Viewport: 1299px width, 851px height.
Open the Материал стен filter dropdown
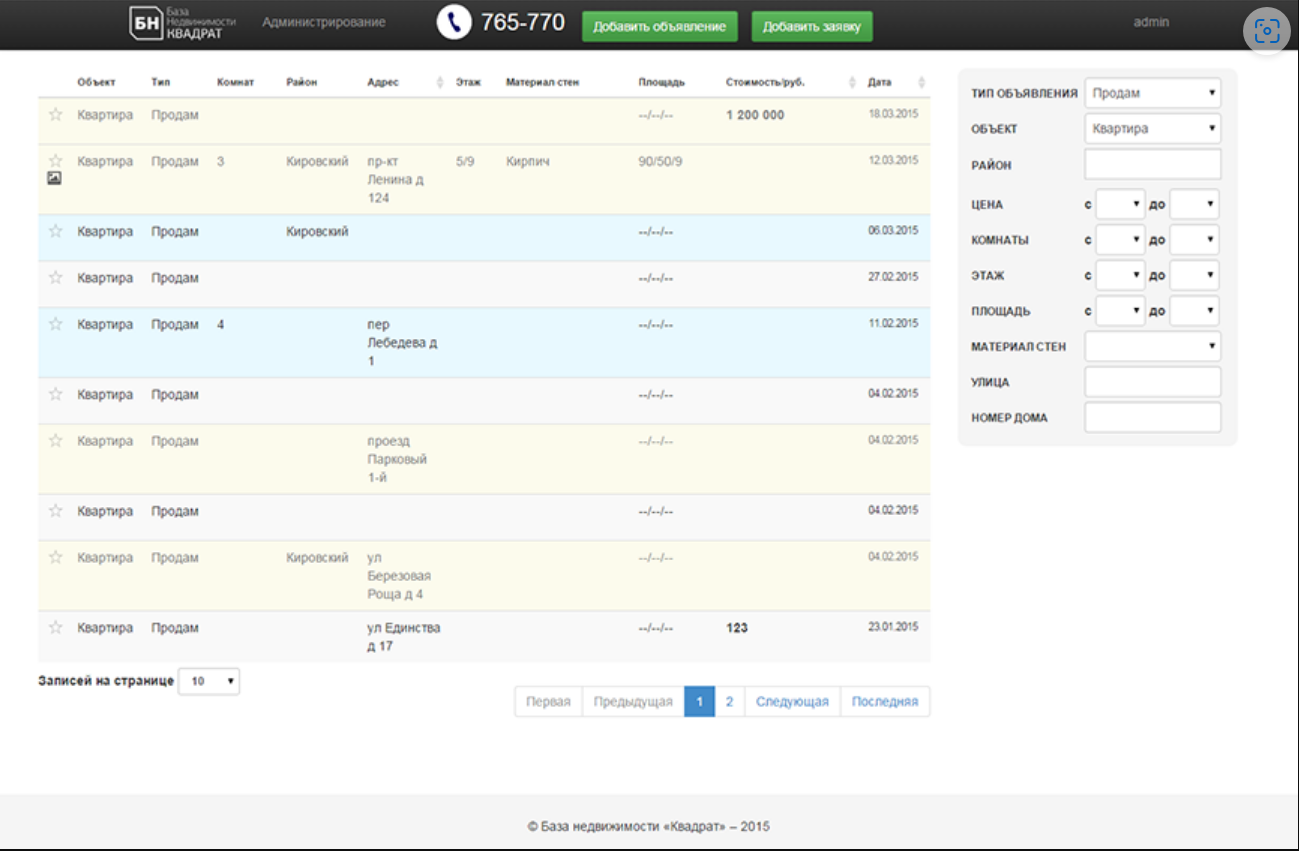1153,346
